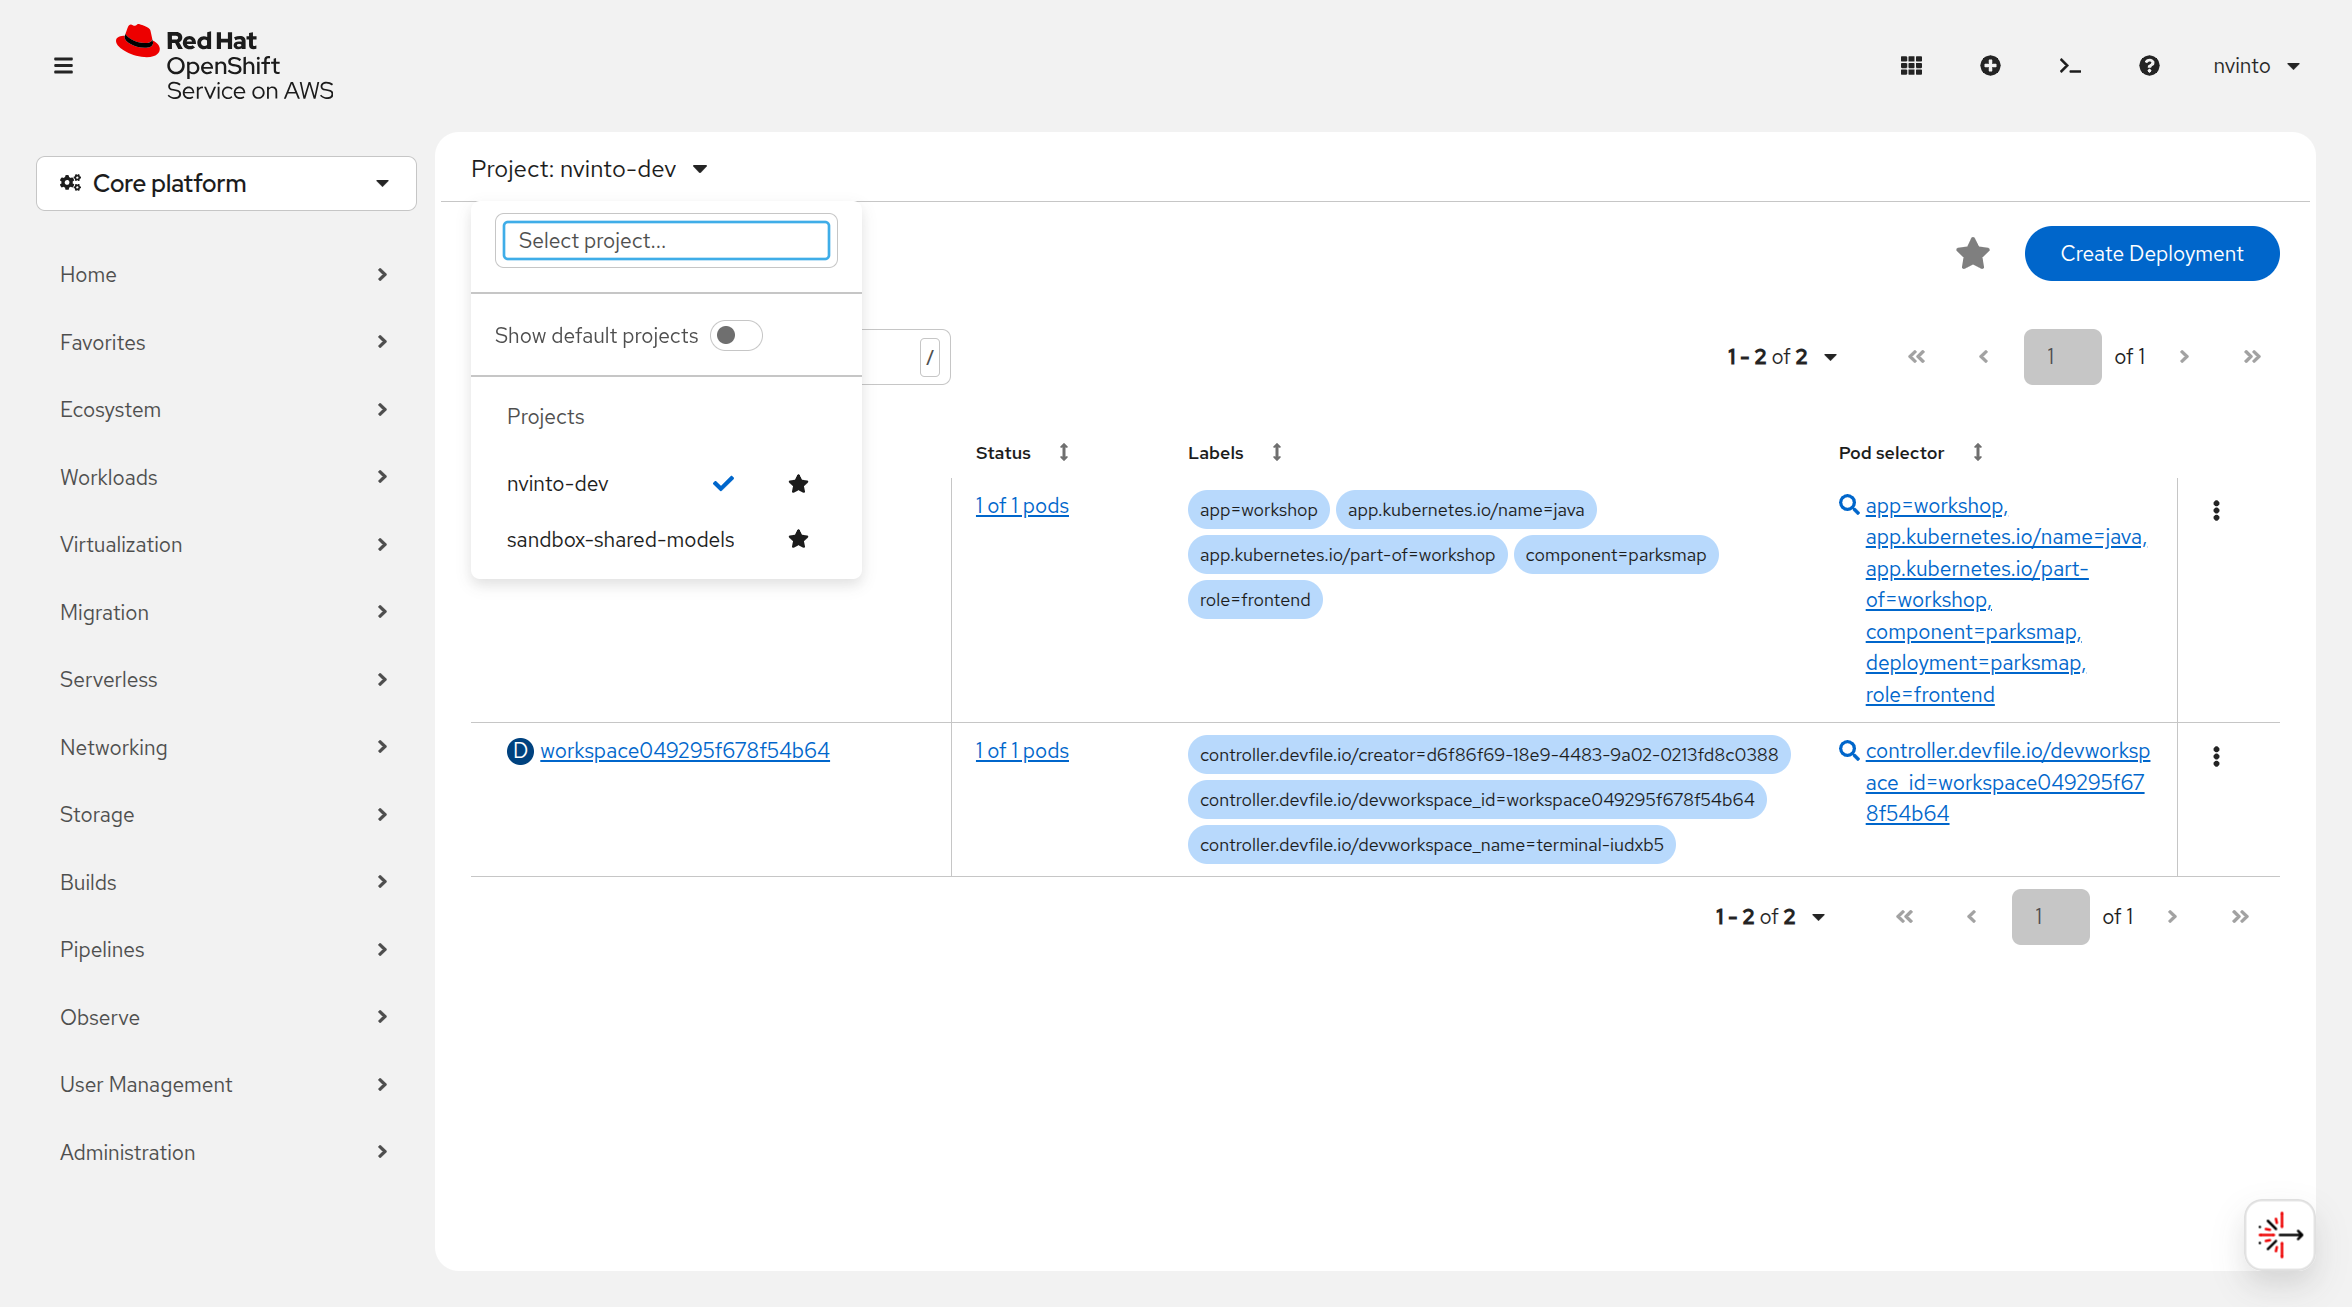Select the sandbox-shared-models project
The height and width of the screenshot is (1307, 2352).
coord(620,540)
